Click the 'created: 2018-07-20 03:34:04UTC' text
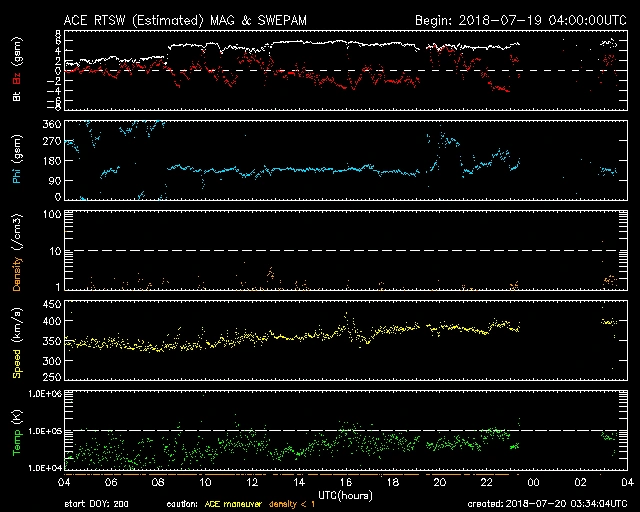This screenshot has width=640, height=512. (x=547, y=504)
